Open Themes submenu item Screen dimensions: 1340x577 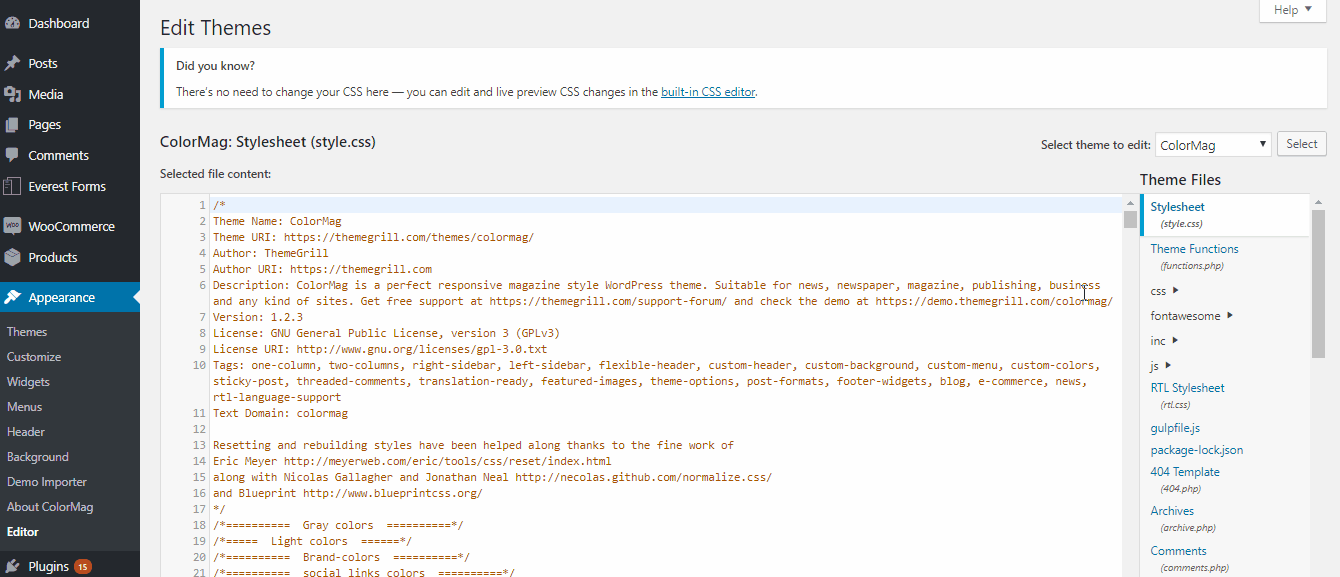(27, 332)
